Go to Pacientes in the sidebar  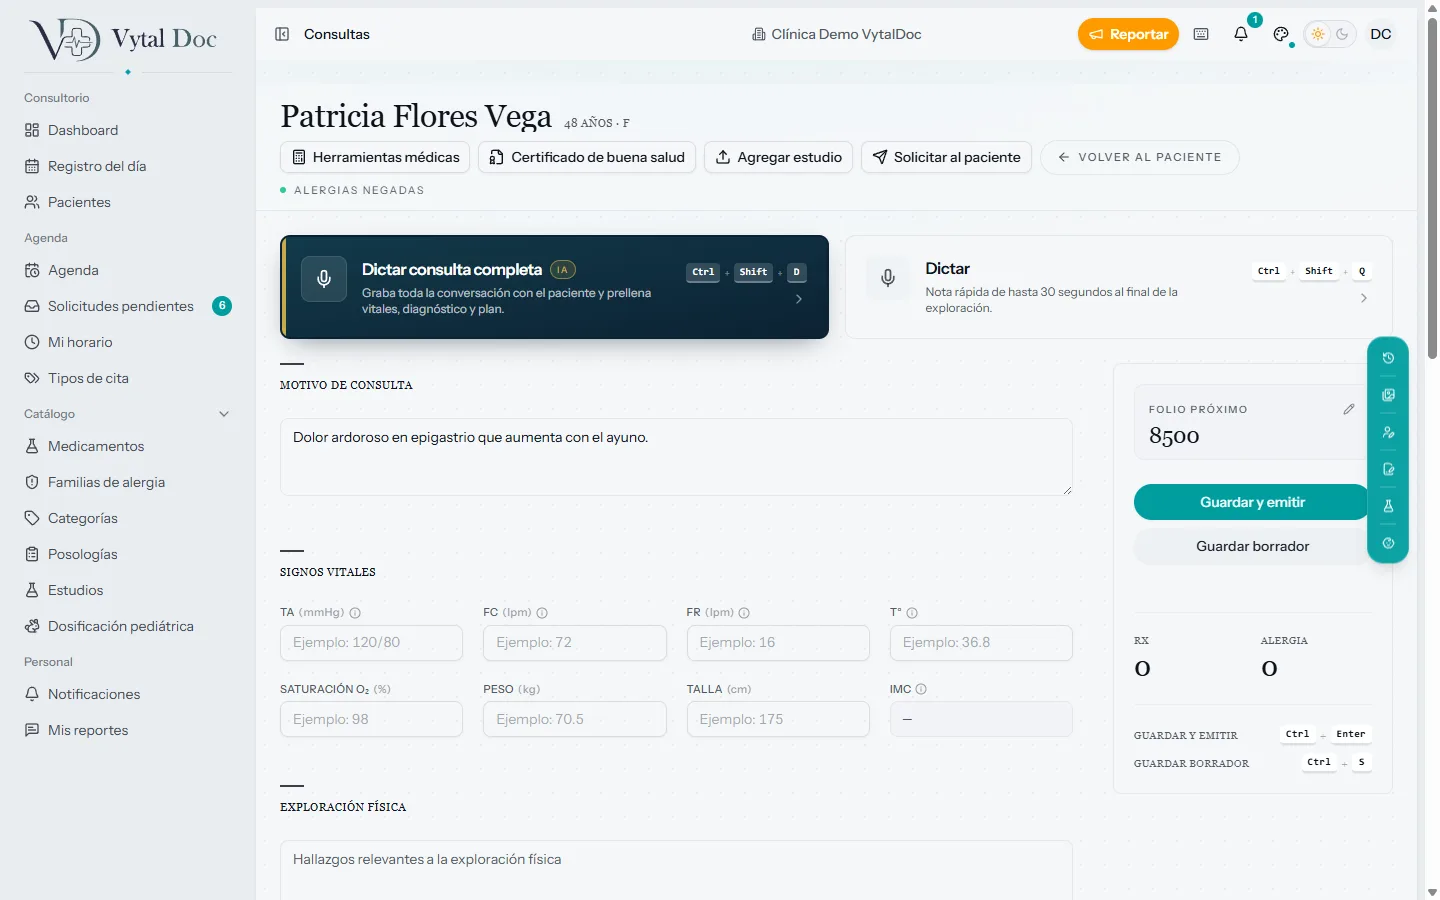pyautogui.click(x=128, y=202)
